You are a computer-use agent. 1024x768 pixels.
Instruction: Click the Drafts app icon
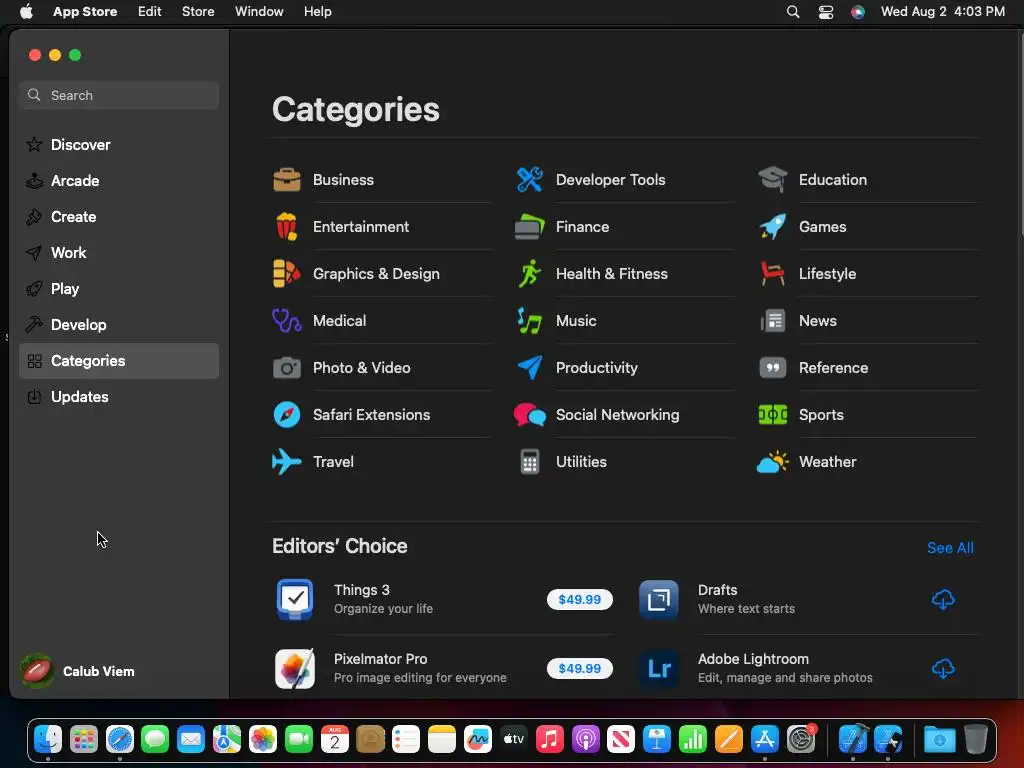tap(659, 599)
